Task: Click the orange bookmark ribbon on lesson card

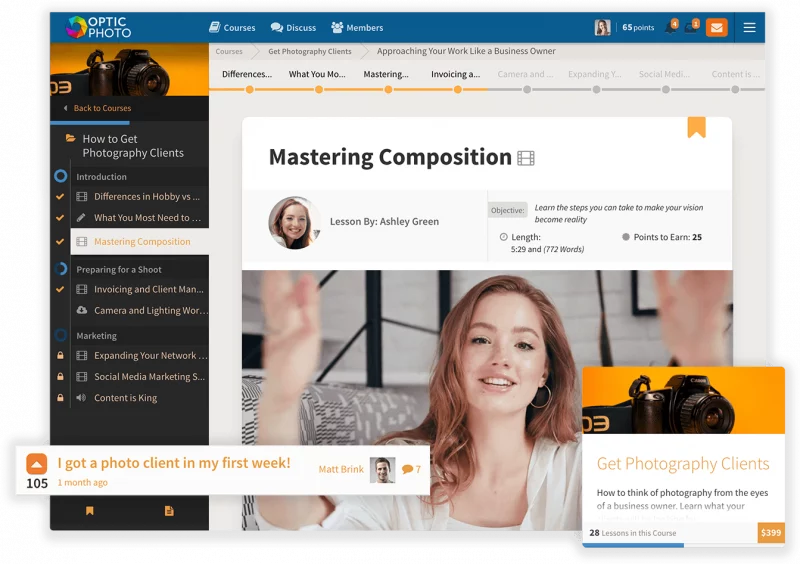Action: click(696, 127)
